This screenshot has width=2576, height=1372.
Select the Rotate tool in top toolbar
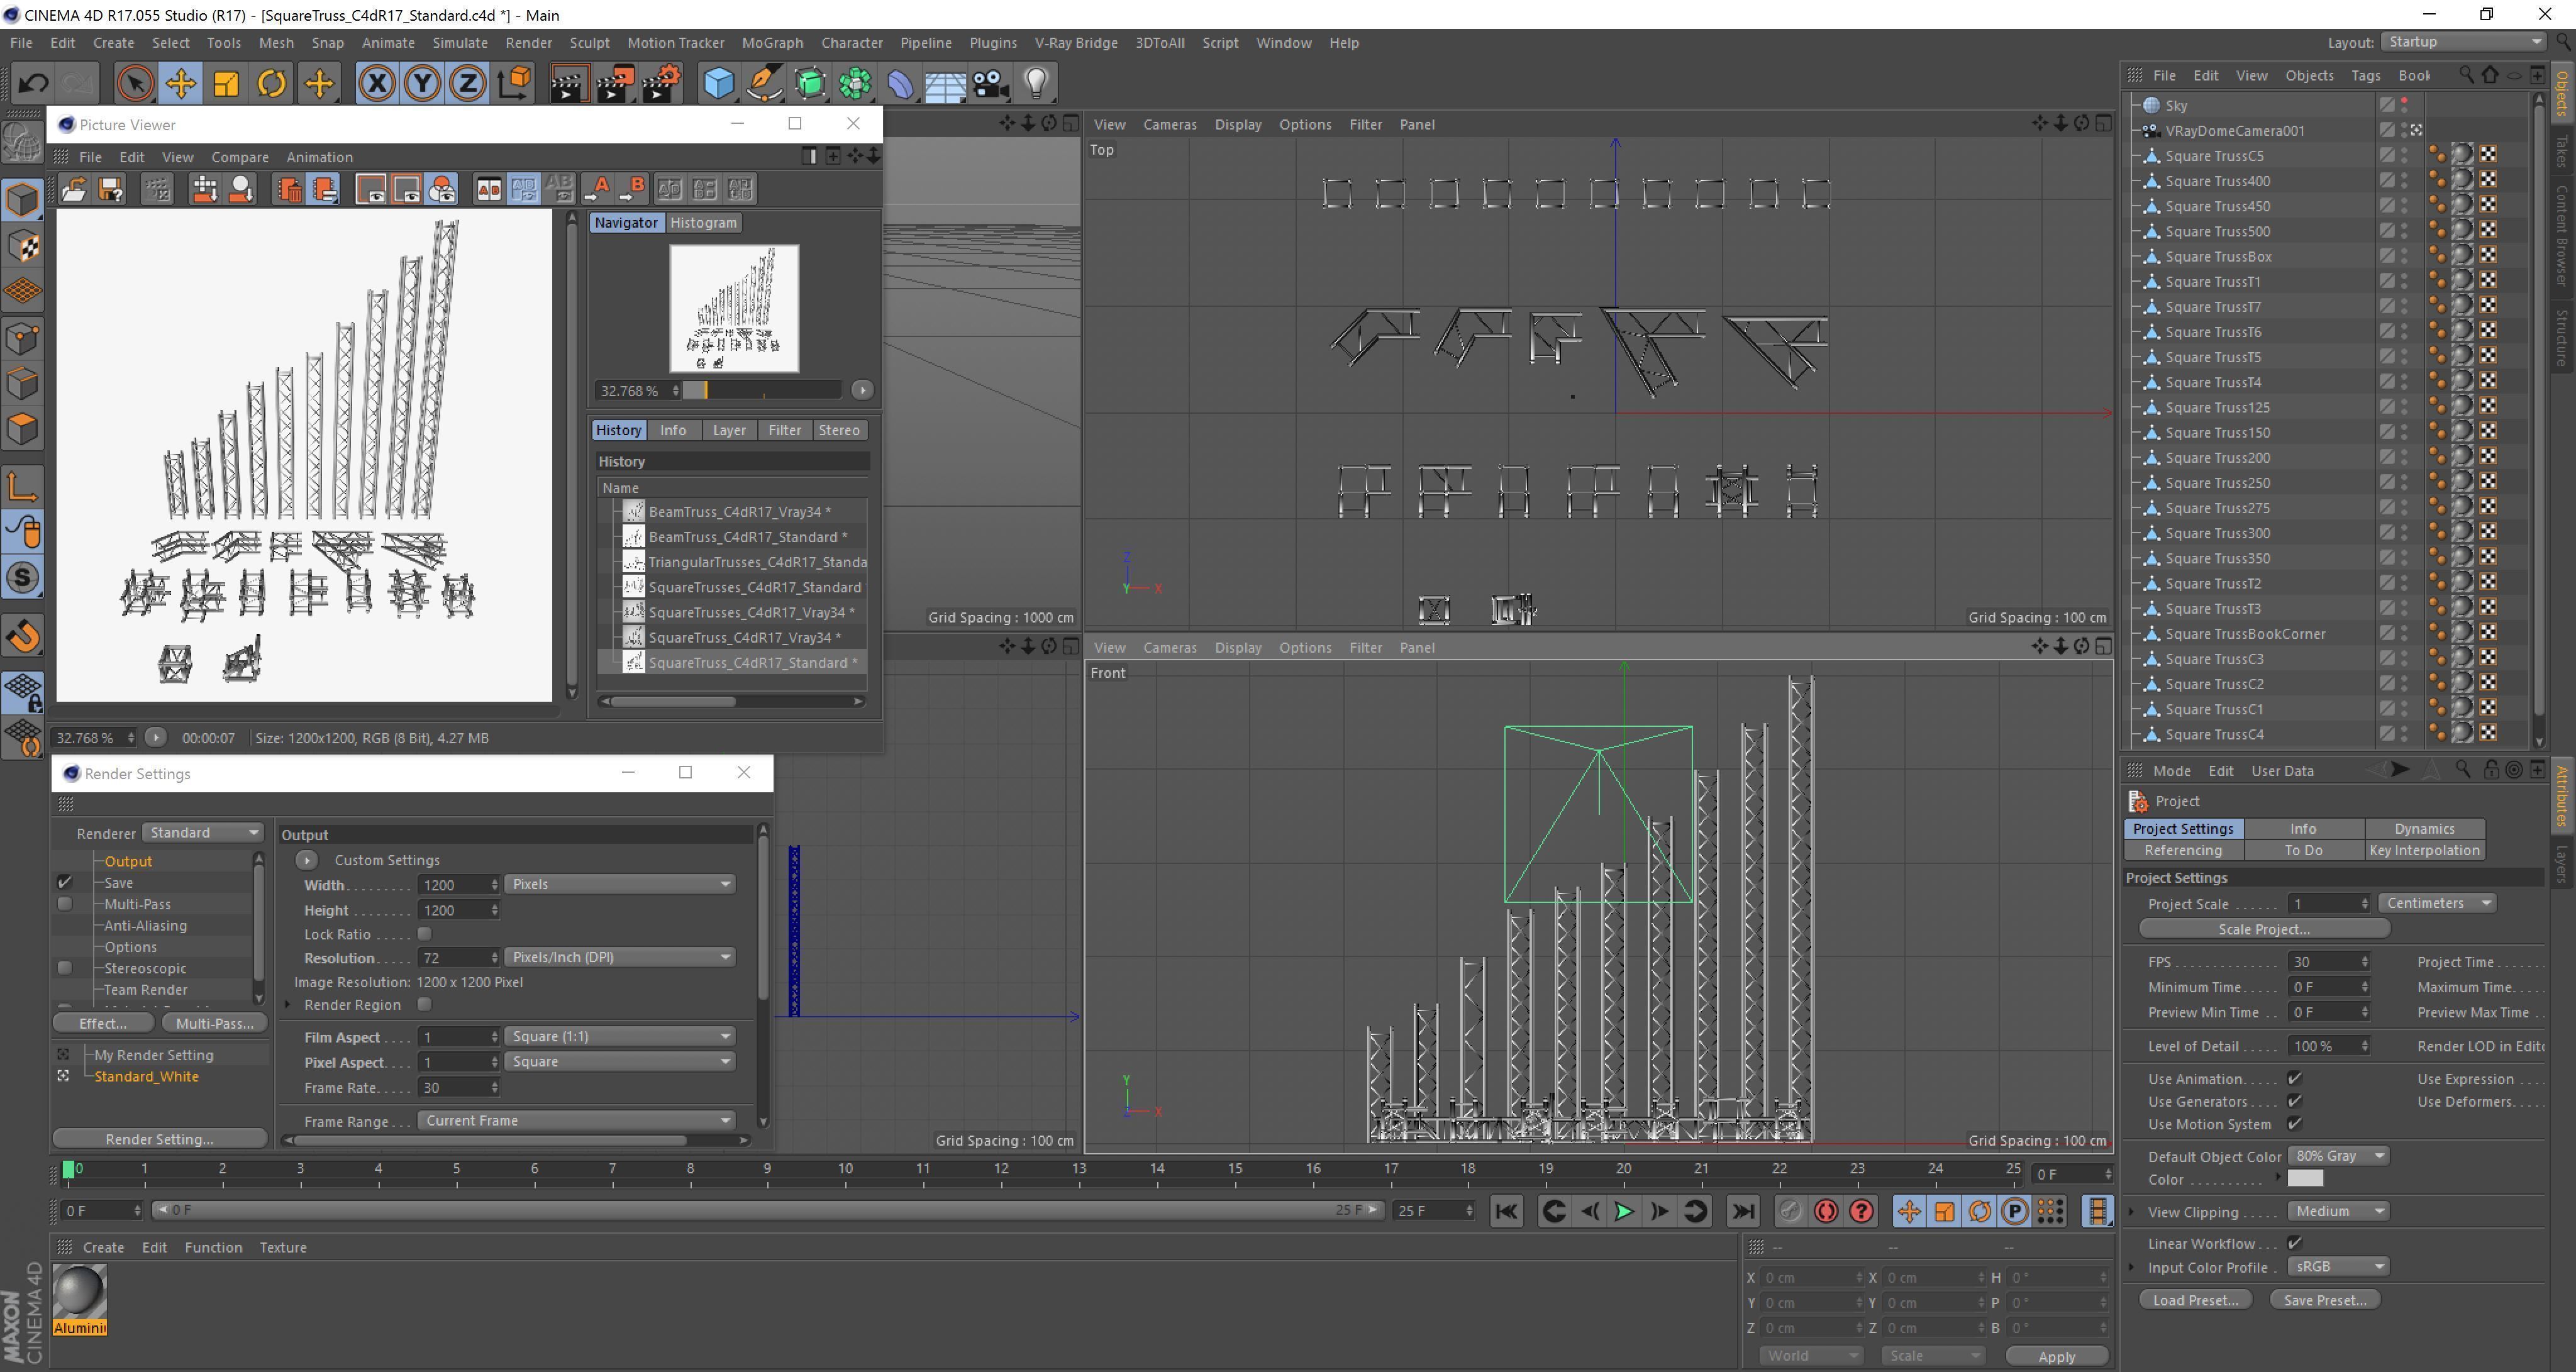(x=271, y=83)
